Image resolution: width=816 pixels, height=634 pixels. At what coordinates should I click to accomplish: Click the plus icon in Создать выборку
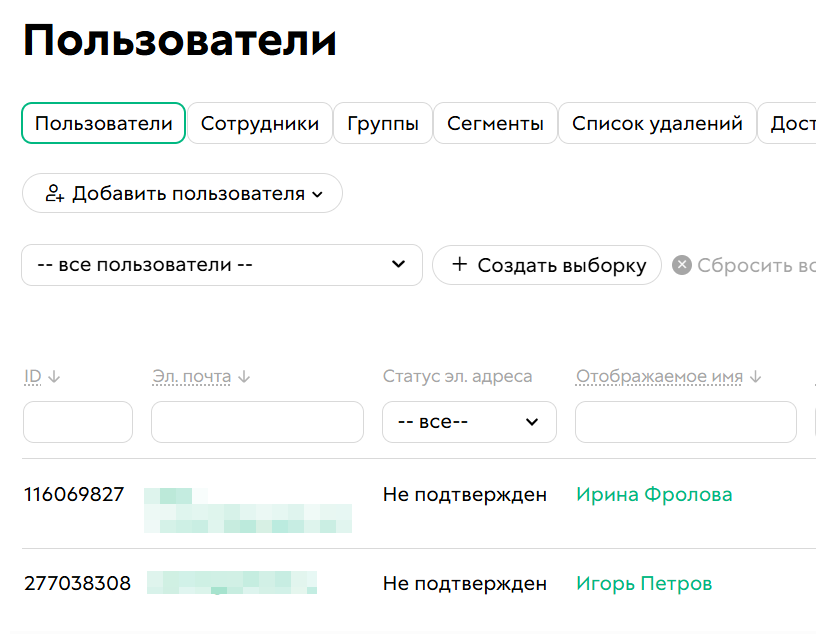coord(460,265)
